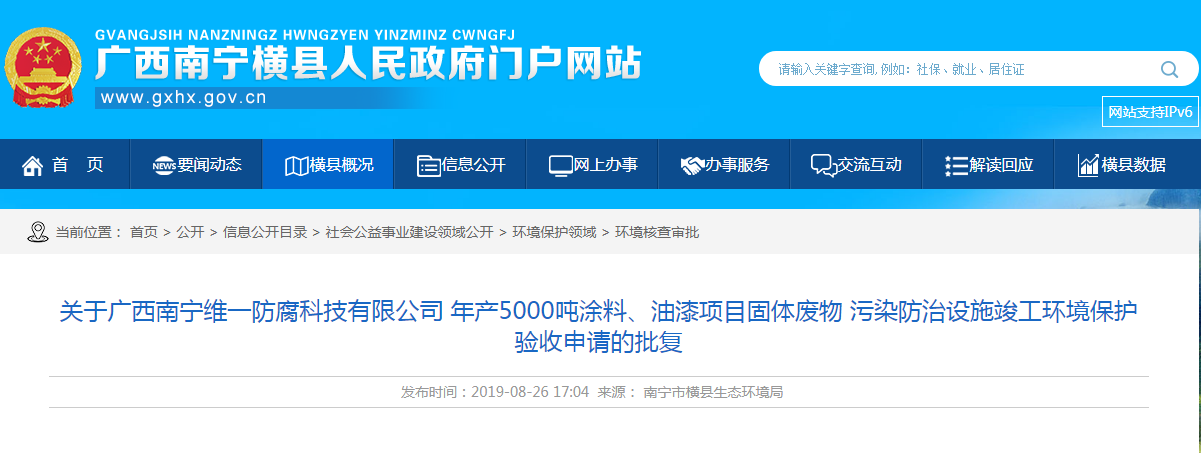Image resolution: width=1201 pixels, height=453 pixels.
Task: Select the 办事服务 menu item
Action: click(x=724, y=164)
